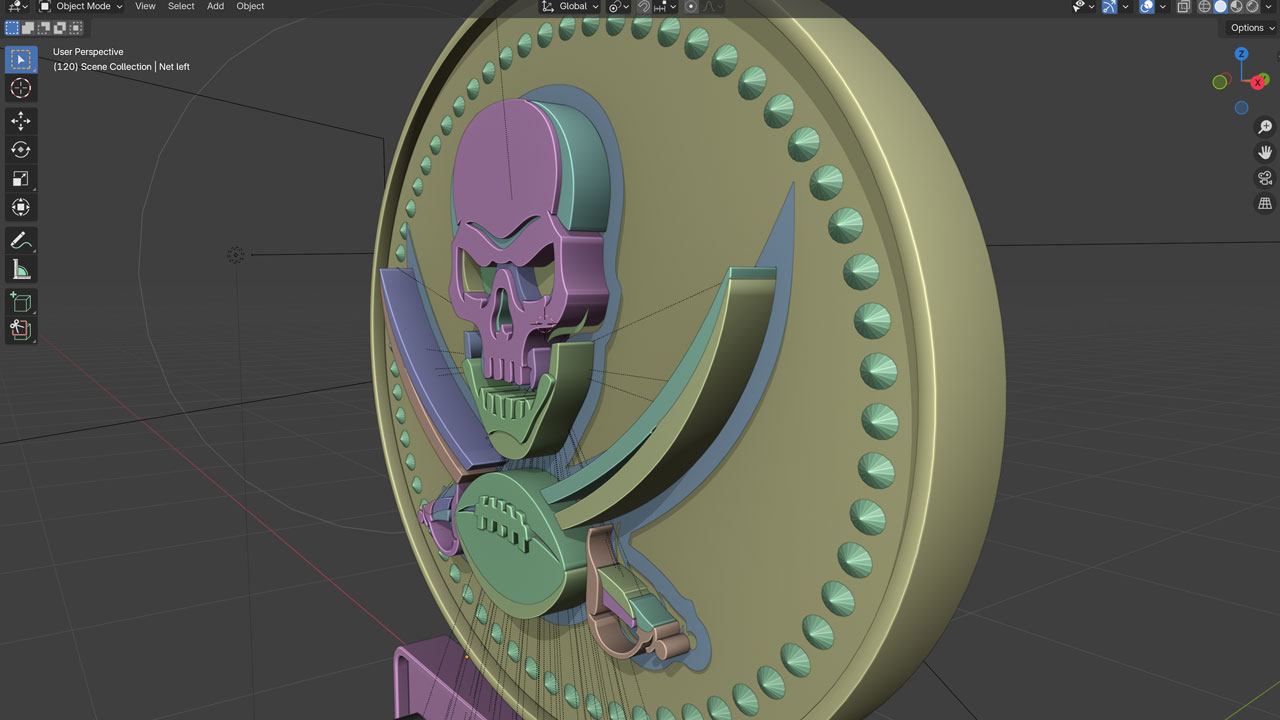Click the zoom magnifier viewport icon

pos(1265,127)
